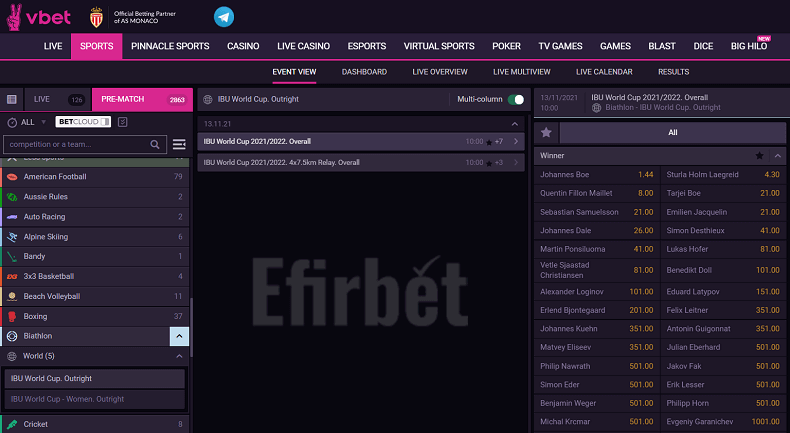Viewport: 790px width, 433px height.
Task: Open the RESULTS view
Action: 673,72
